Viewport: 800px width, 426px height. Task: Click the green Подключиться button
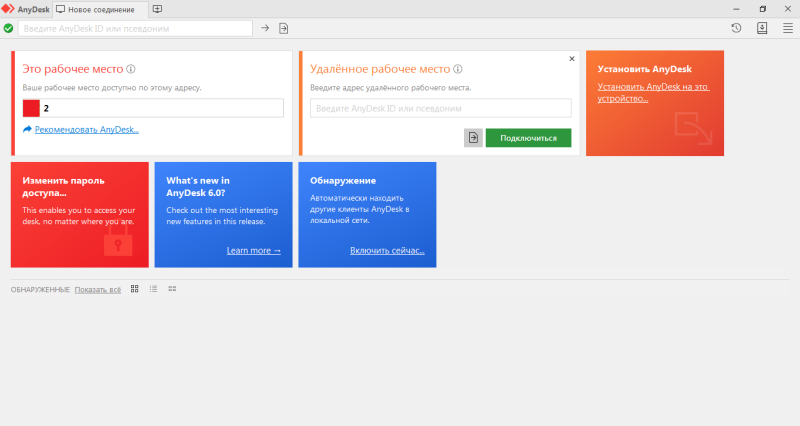pyautogui.click(x=529, y=138)
